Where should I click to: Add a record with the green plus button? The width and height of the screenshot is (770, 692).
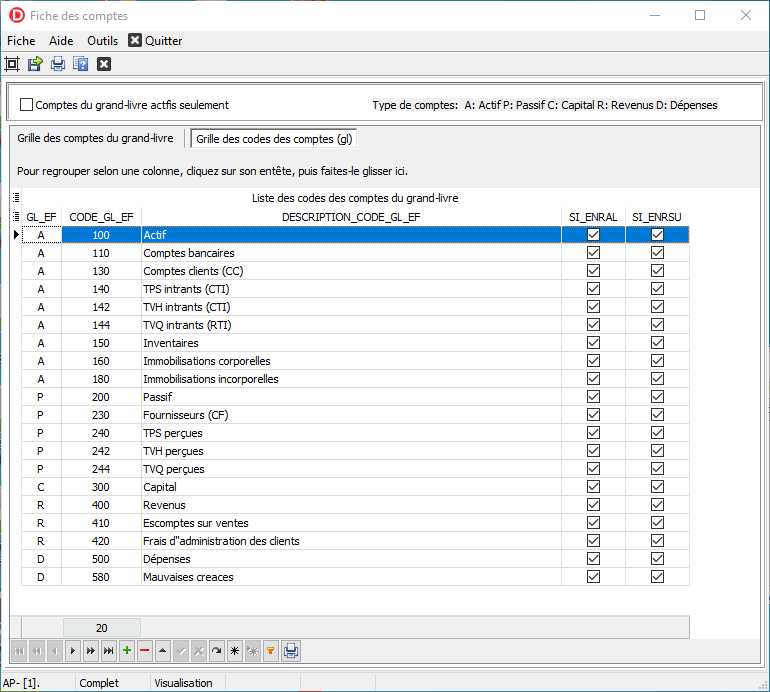point(127,651)
